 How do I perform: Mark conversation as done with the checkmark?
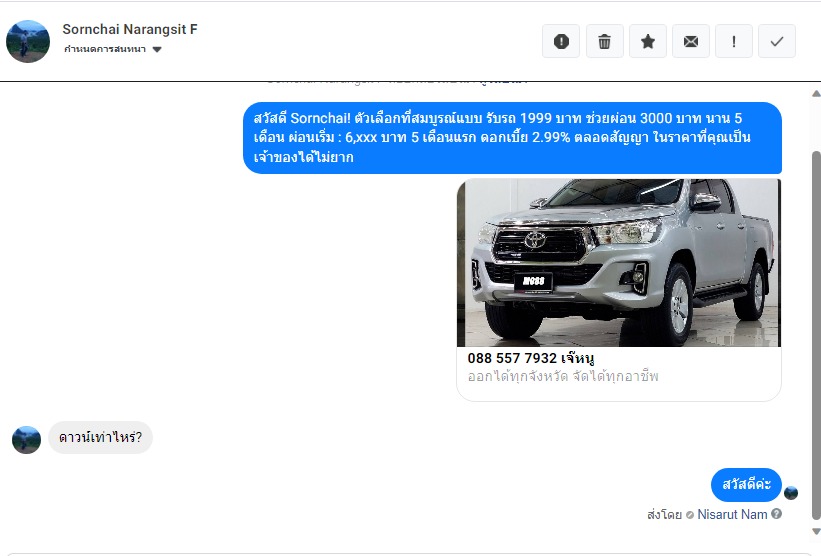(777, 41)
